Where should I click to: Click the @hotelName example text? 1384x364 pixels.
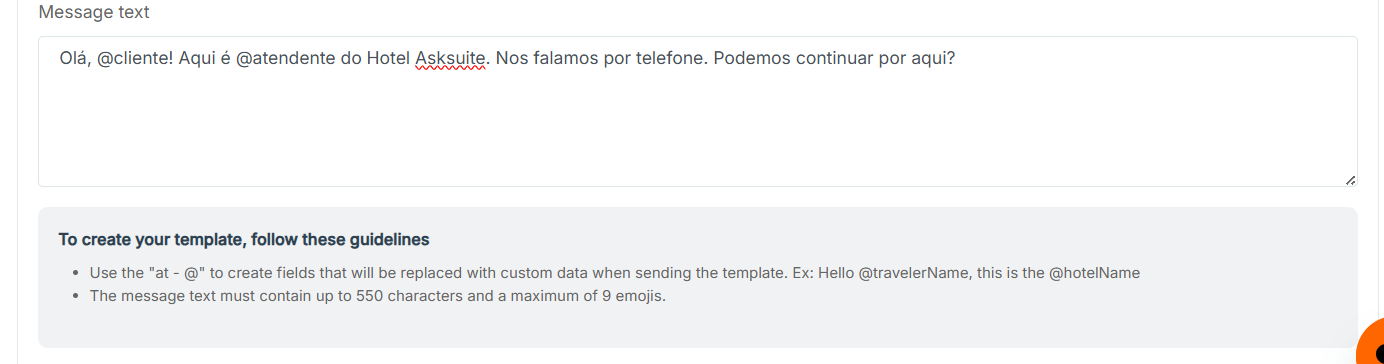1095,272
